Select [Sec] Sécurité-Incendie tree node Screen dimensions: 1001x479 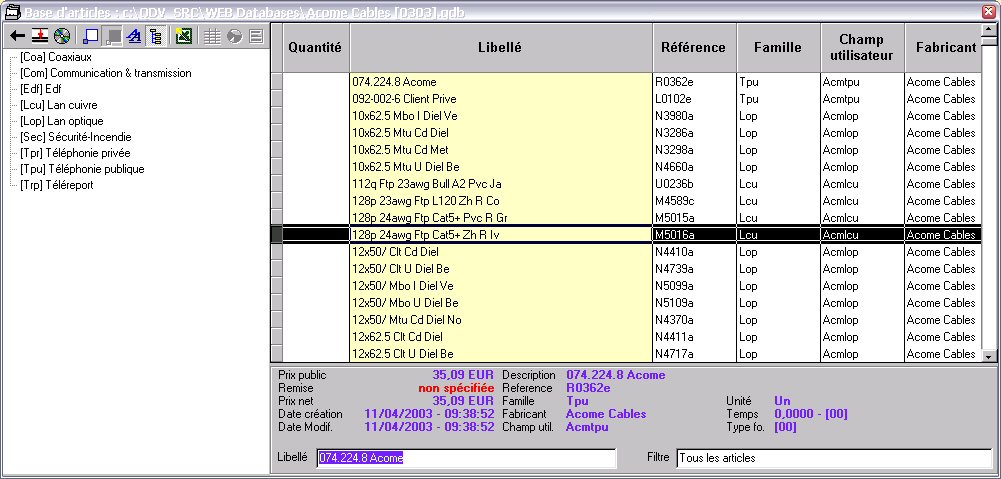click(x=75, y=137)
